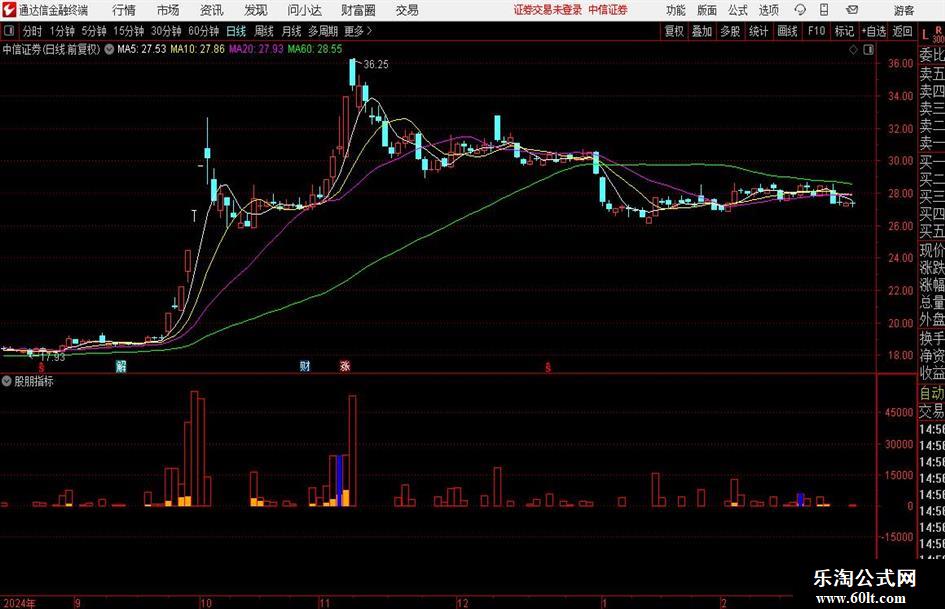945x609 pixels.
Task: Click the R 300 badge icon
Action: tap(938, 34)
